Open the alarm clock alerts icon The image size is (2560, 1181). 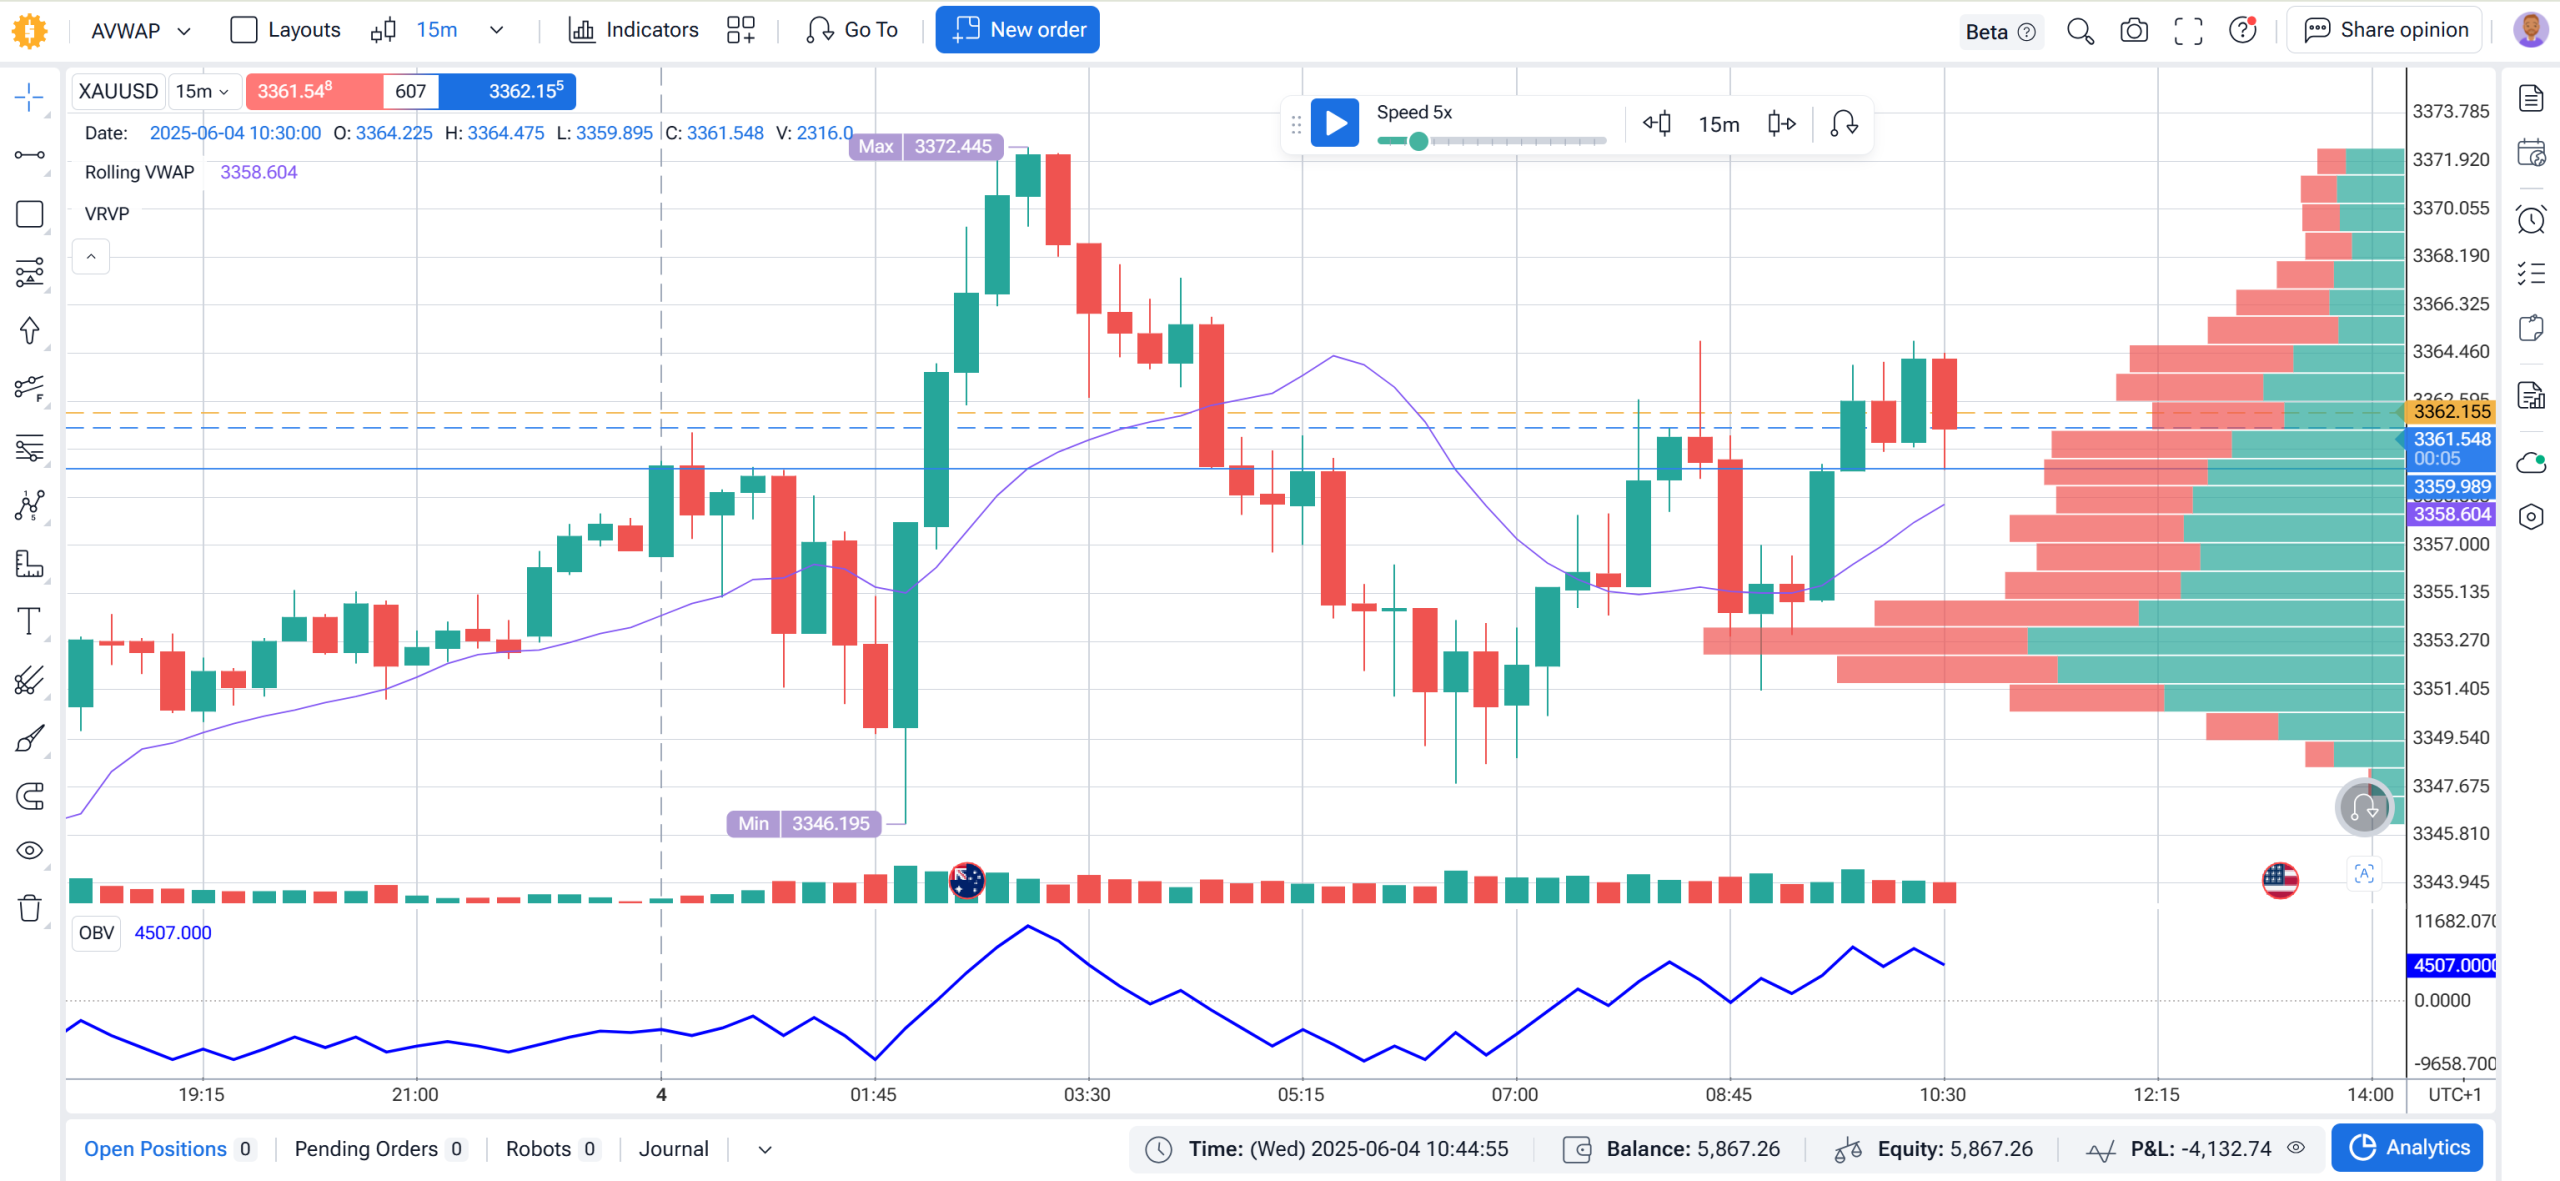(2531, 218)
